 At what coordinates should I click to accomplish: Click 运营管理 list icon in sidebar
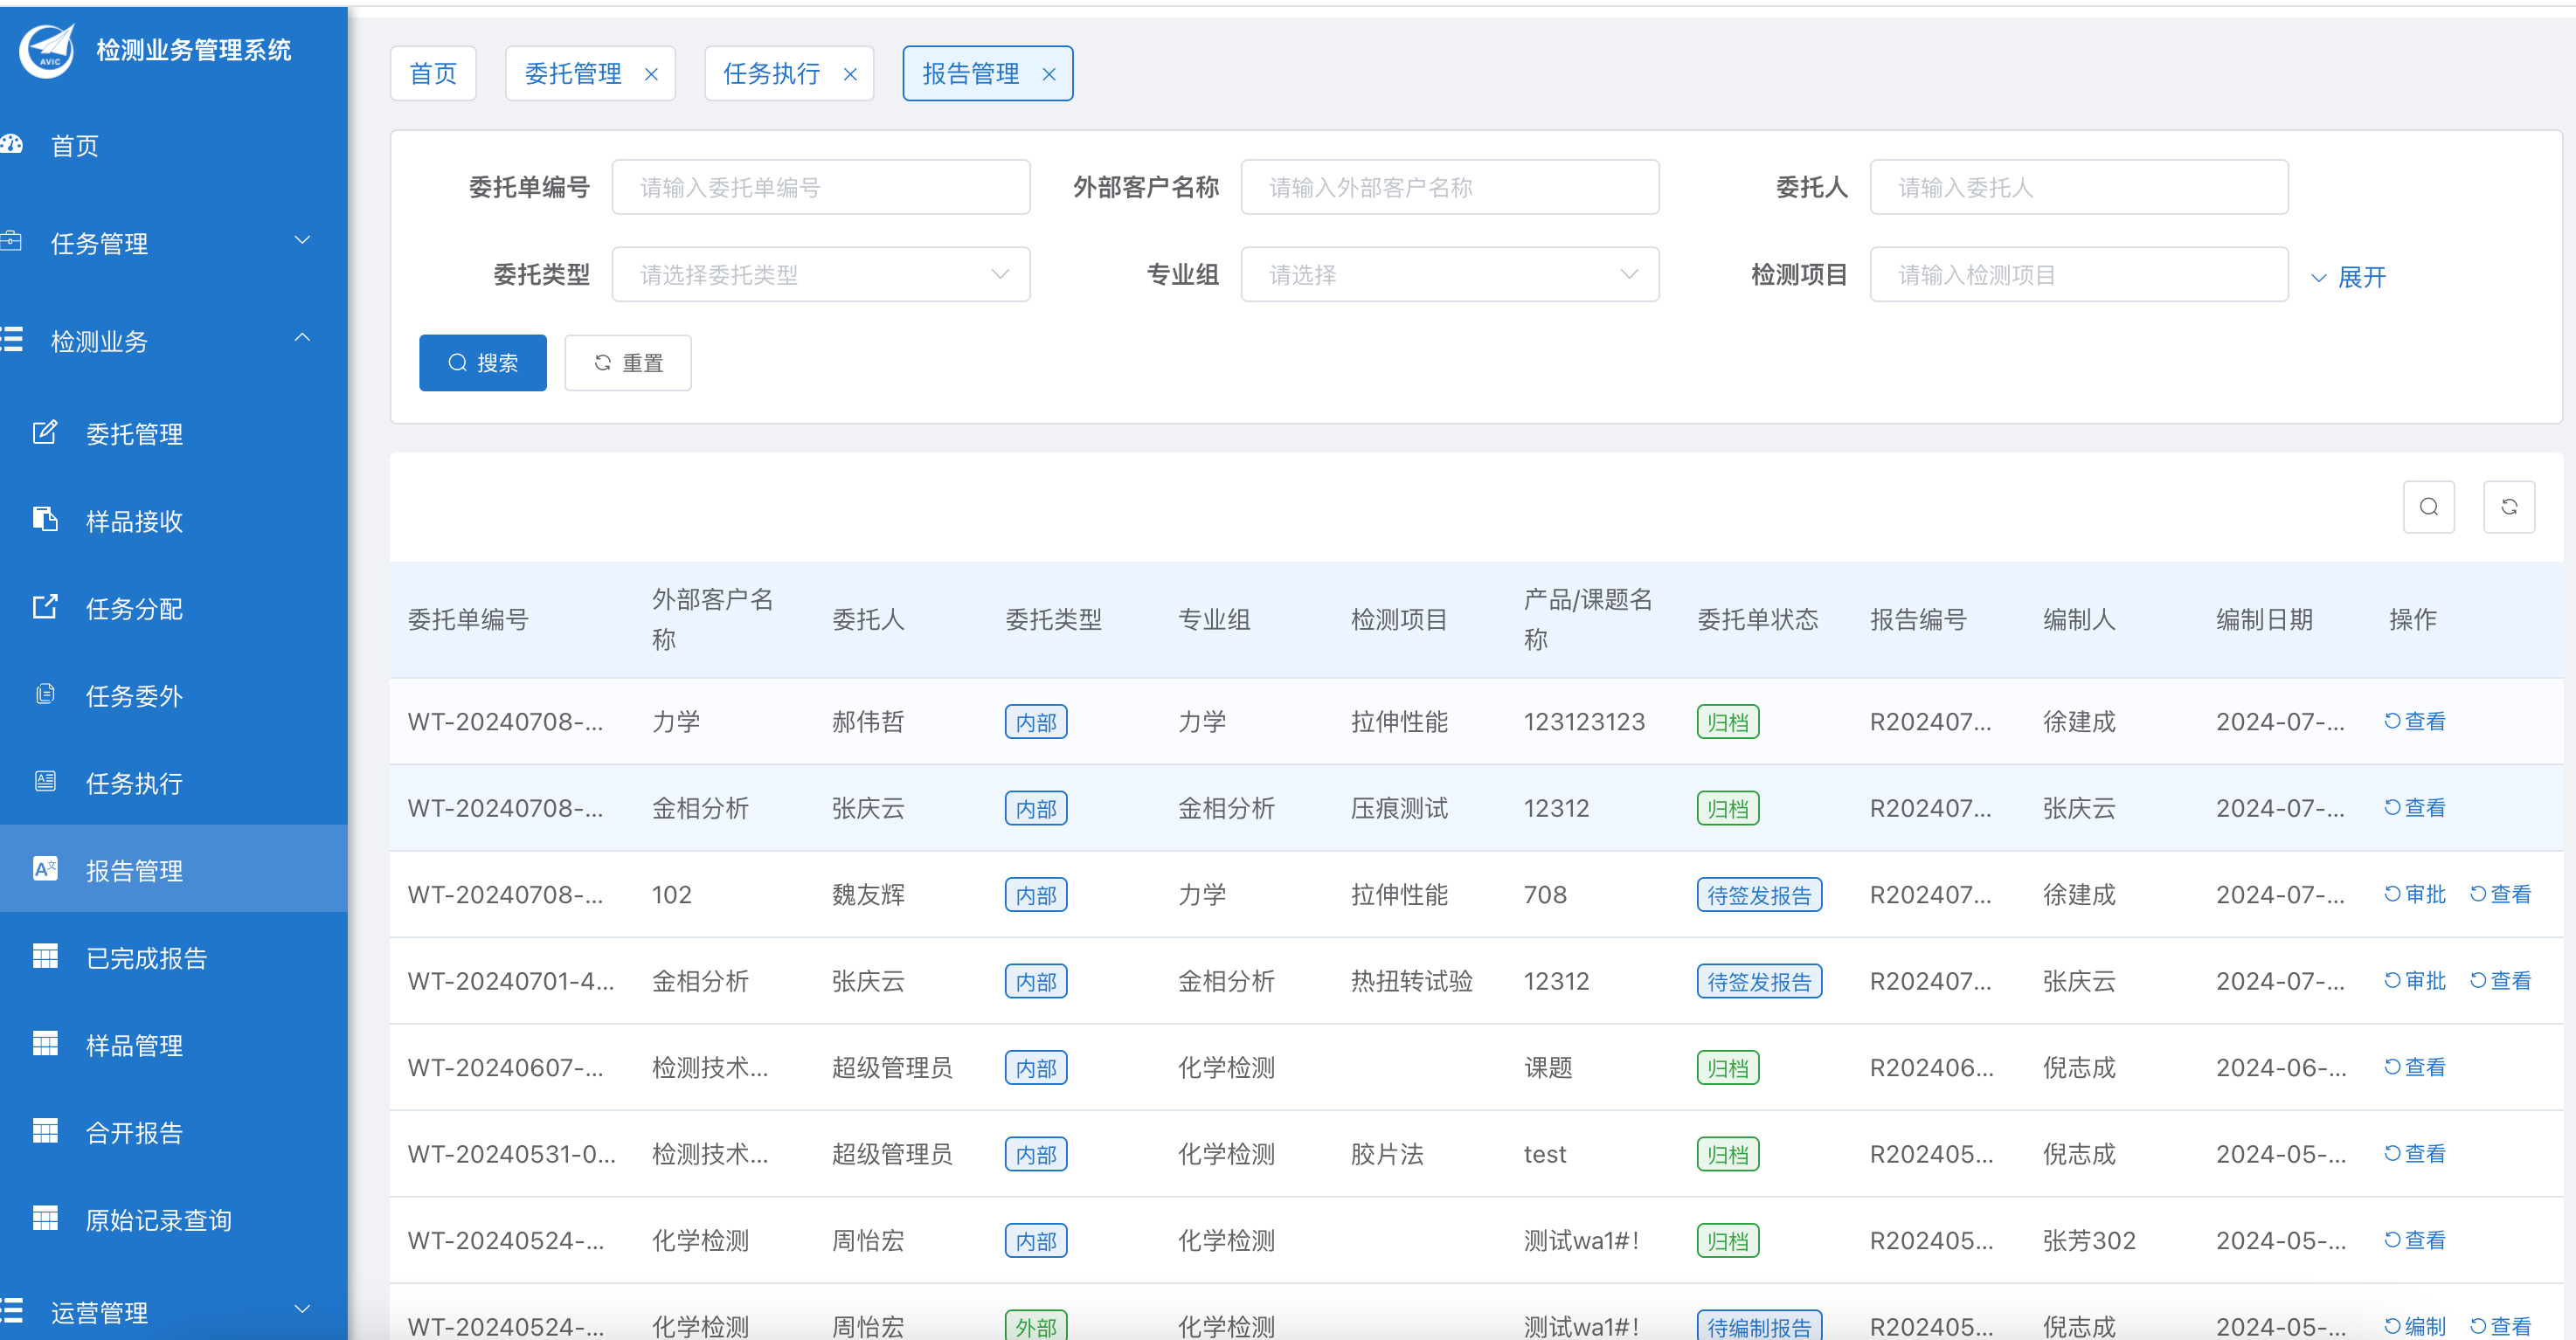[11, 1311]
